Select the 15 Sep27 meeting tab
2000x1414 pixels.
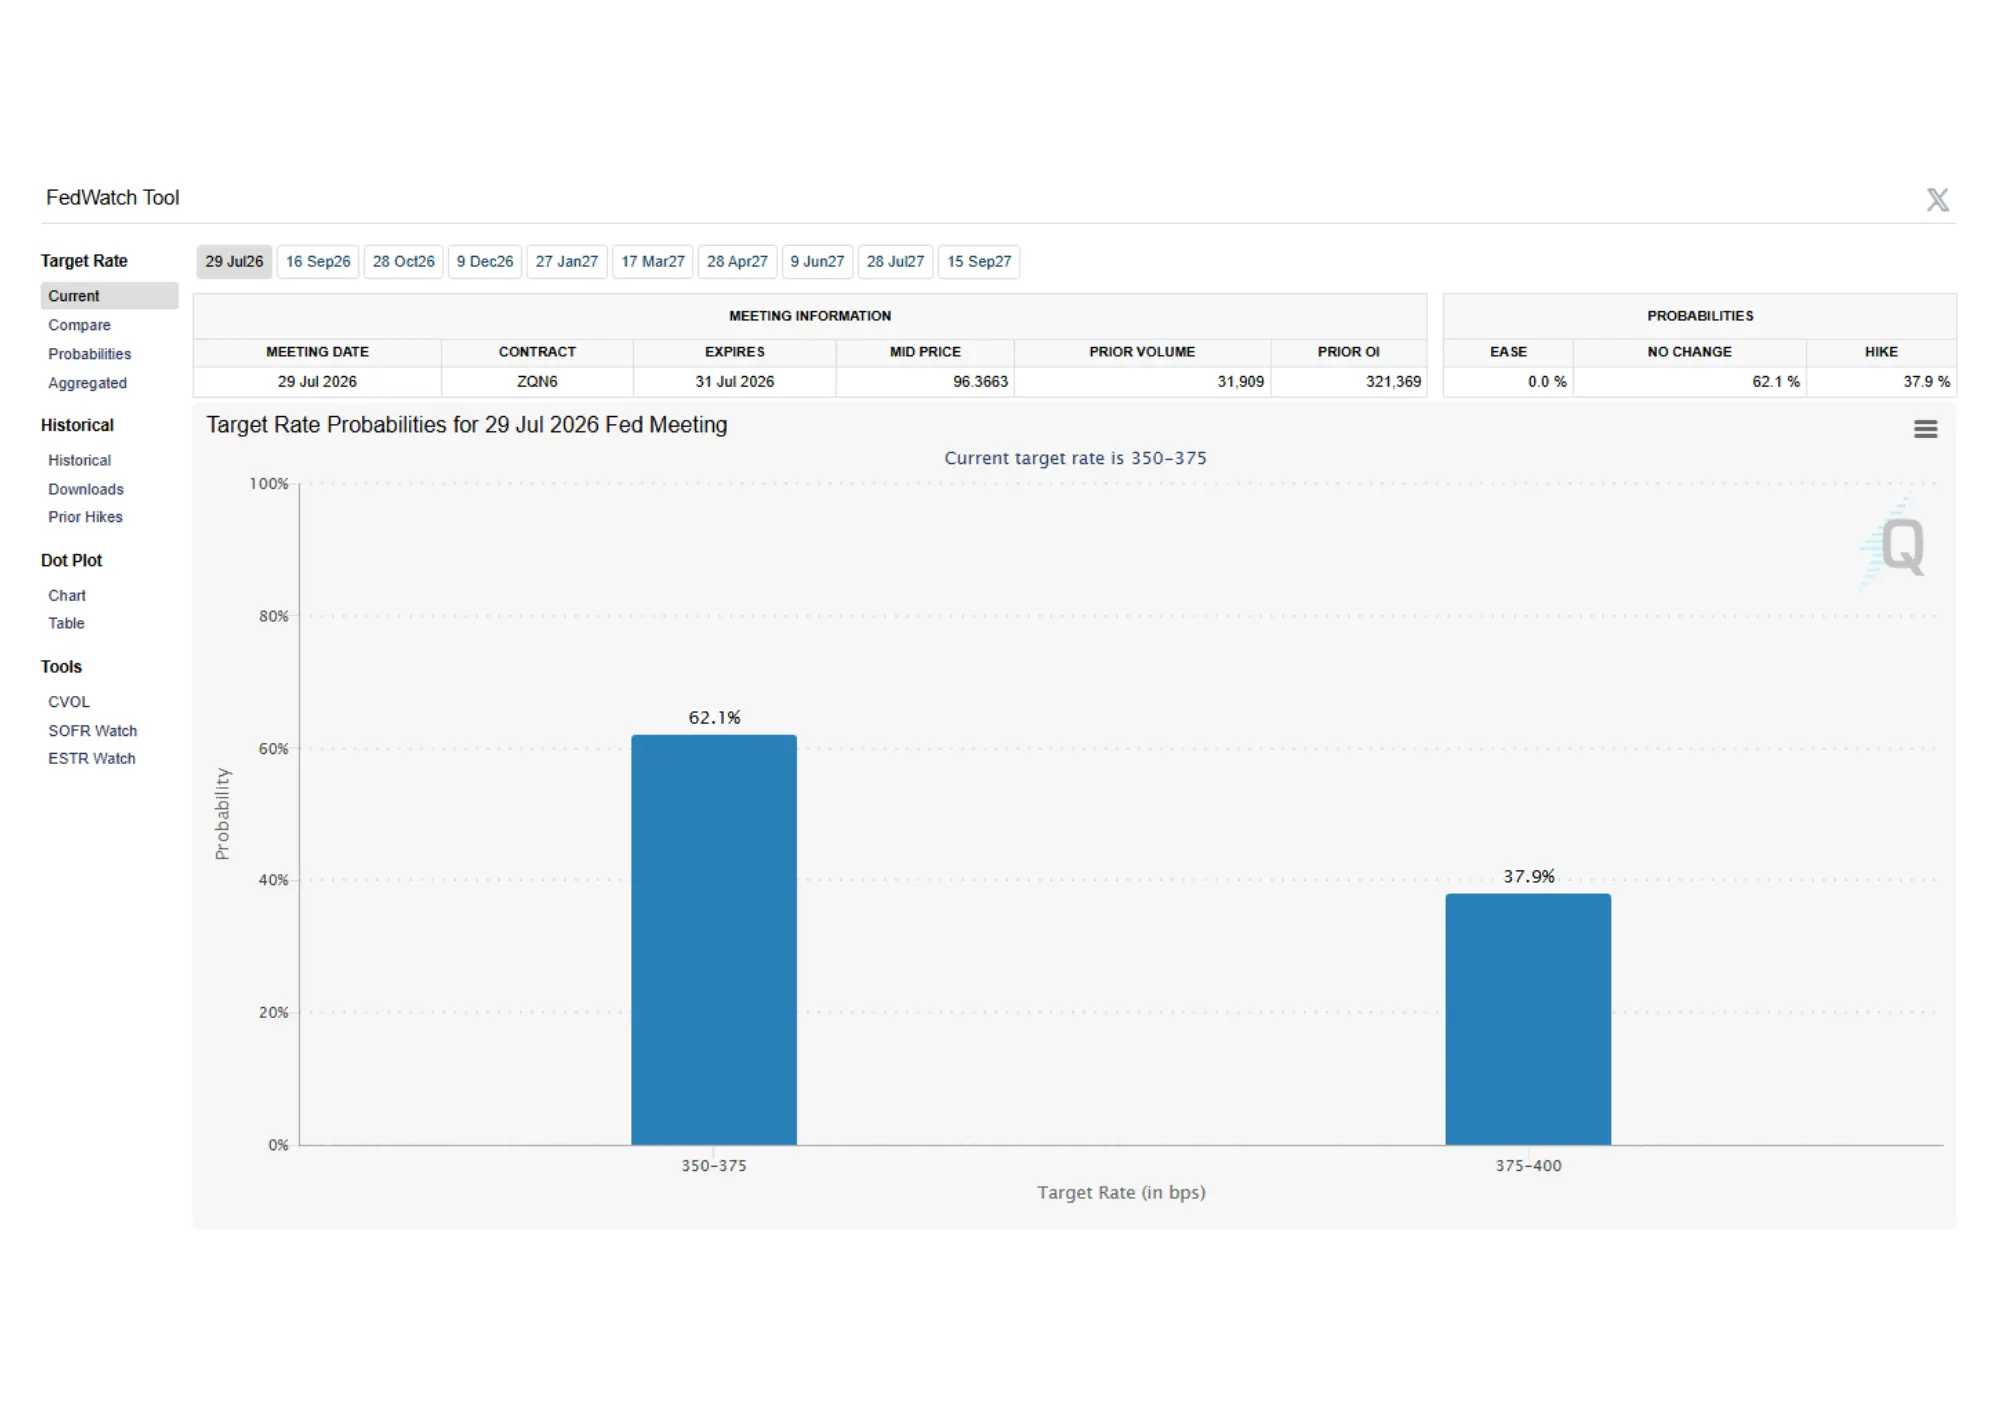click(979, 262)
